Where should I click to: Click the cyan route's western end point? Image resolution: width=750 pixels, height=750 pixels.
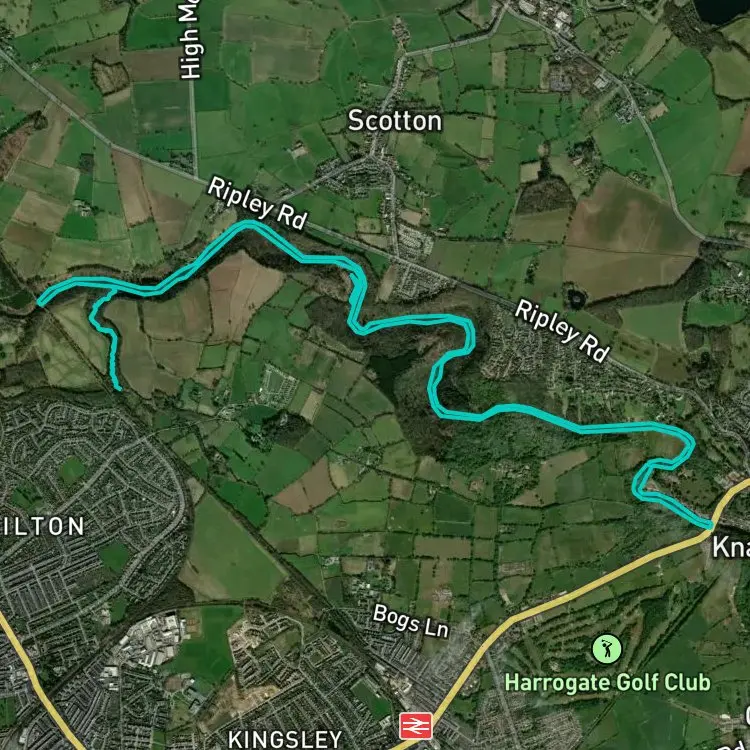(x=40, y=302)
